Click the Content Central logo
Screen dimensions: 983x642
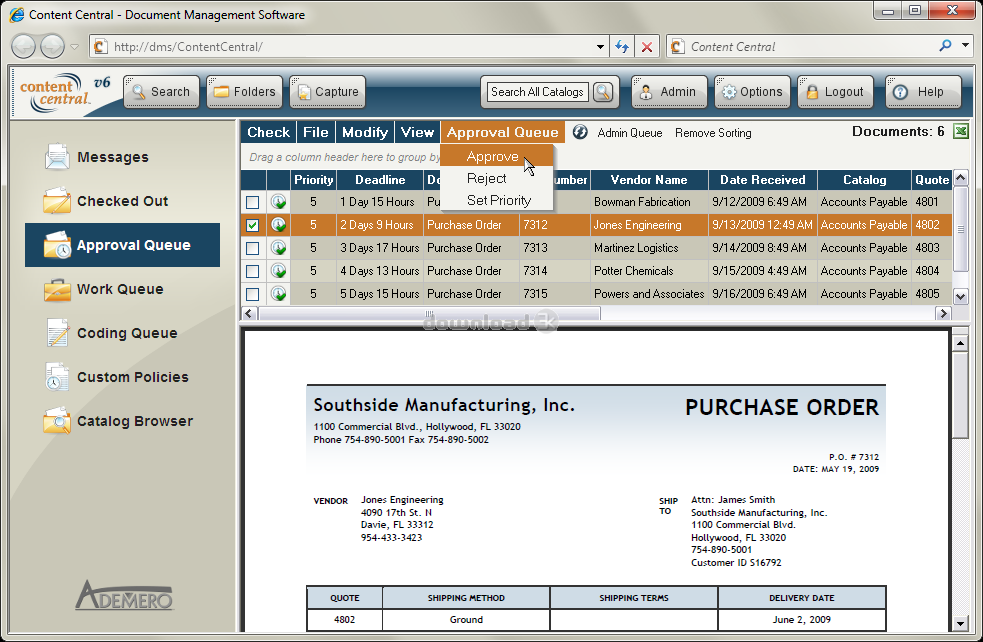64,92
